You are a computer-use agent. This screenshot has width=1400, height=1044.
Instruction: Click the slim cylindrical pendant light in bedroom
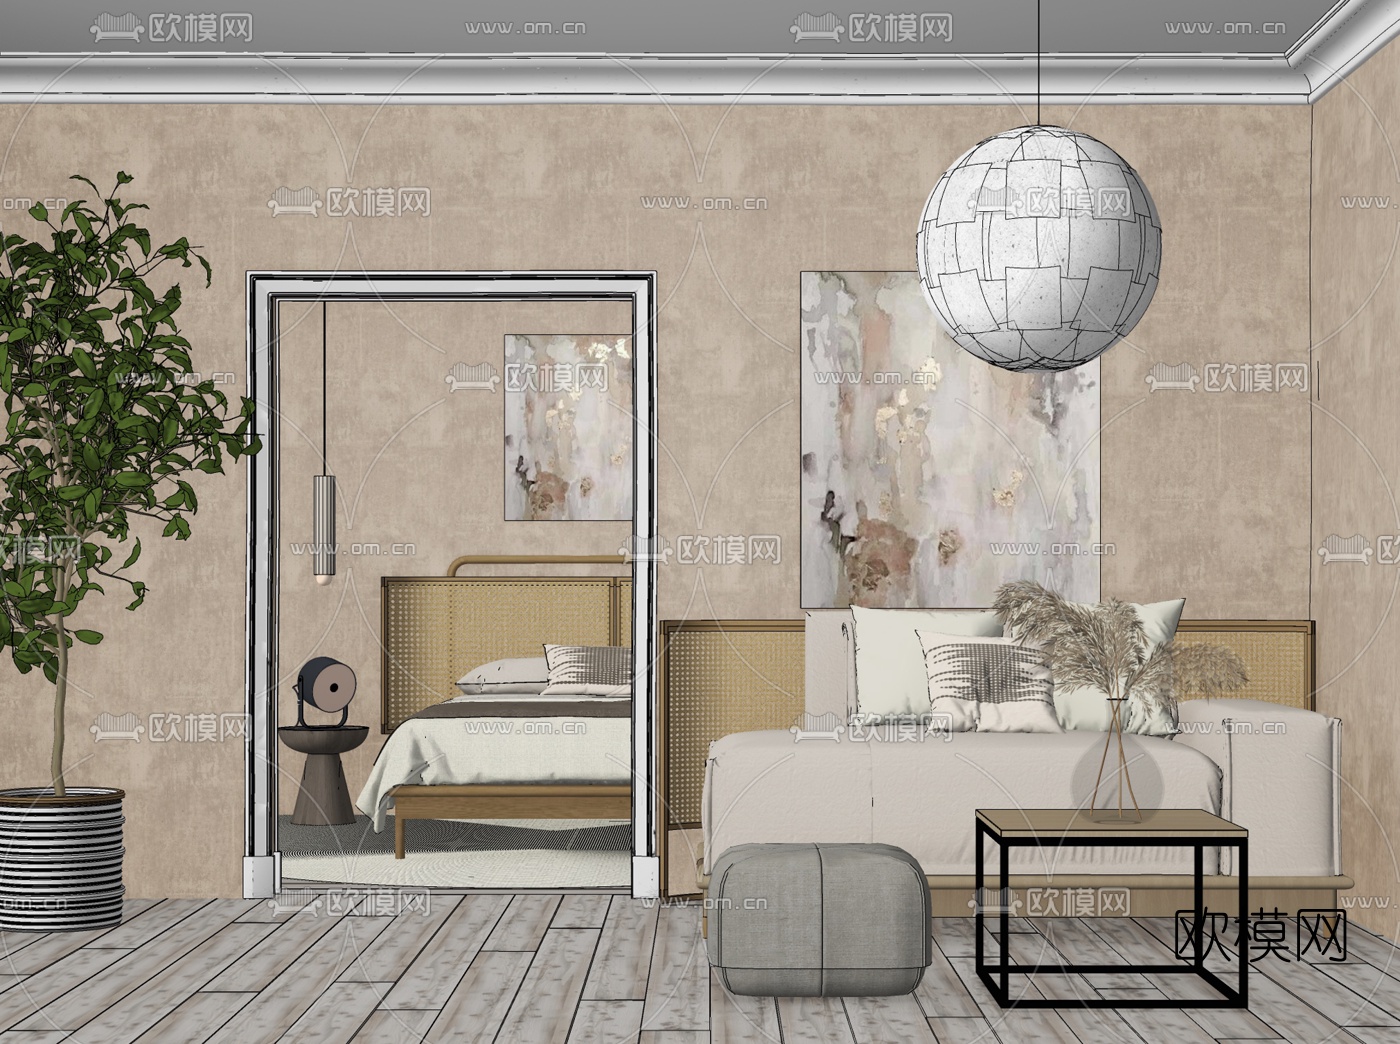pos(323,530)
